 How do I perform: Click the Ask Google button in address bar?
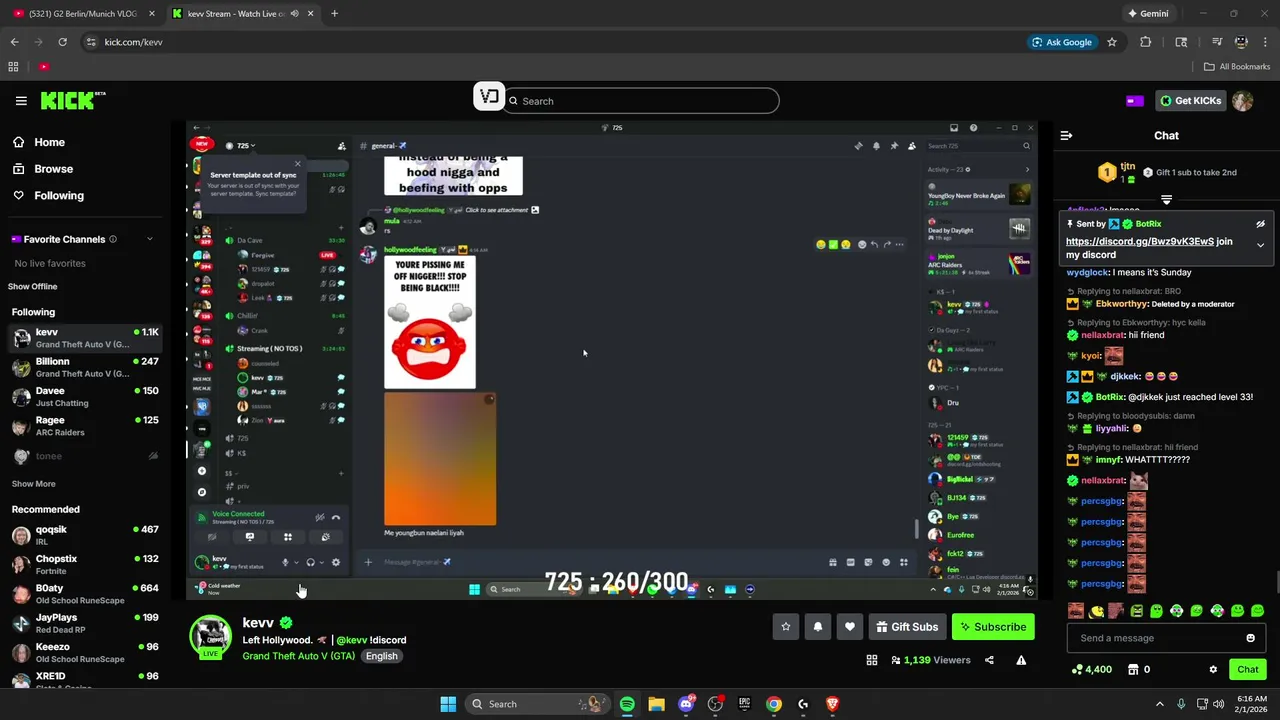tap(1062, 42)
